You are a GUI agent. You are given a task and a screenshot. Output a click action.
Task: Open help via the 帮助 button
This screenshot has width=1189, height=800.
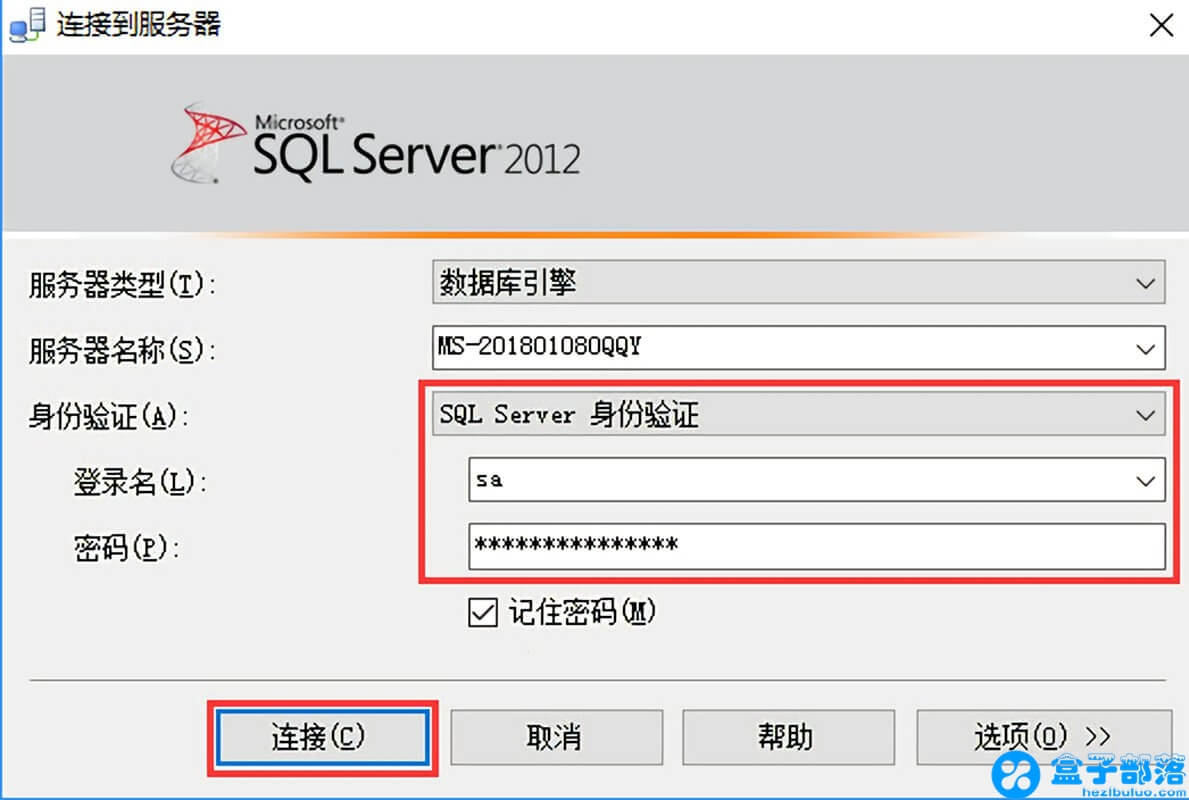[x=789, y=737]
